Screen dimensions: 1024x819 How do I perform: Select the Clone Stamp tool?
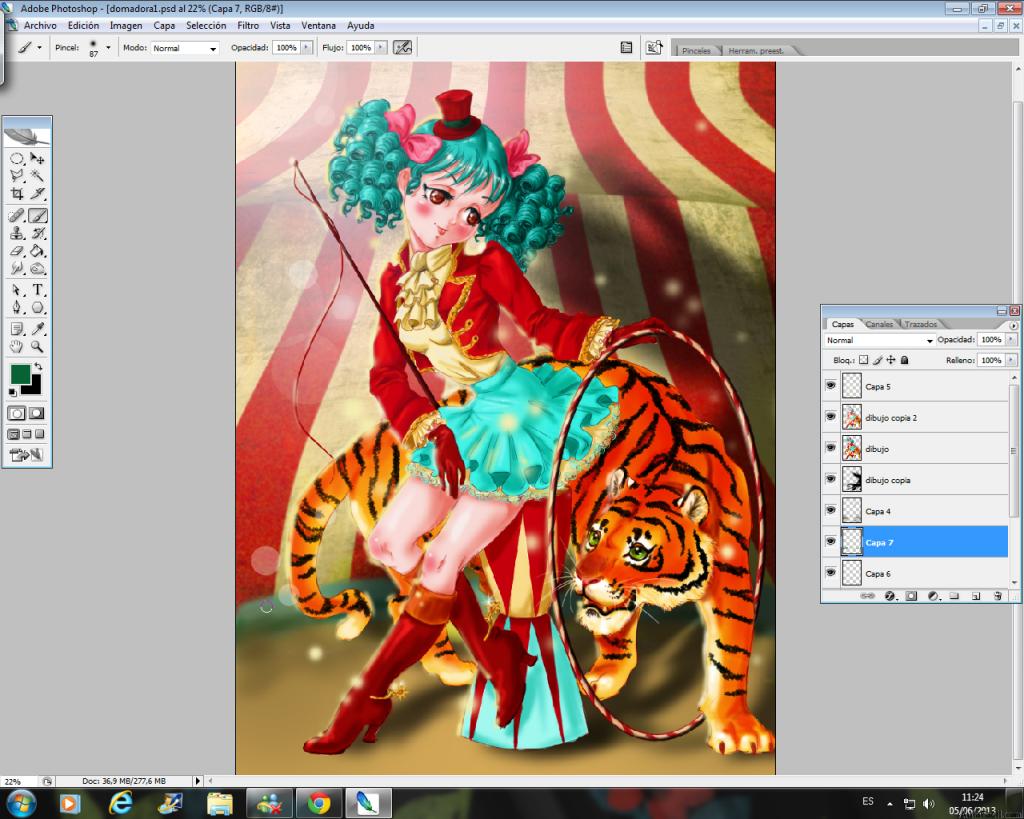click(x=17, y=233)
